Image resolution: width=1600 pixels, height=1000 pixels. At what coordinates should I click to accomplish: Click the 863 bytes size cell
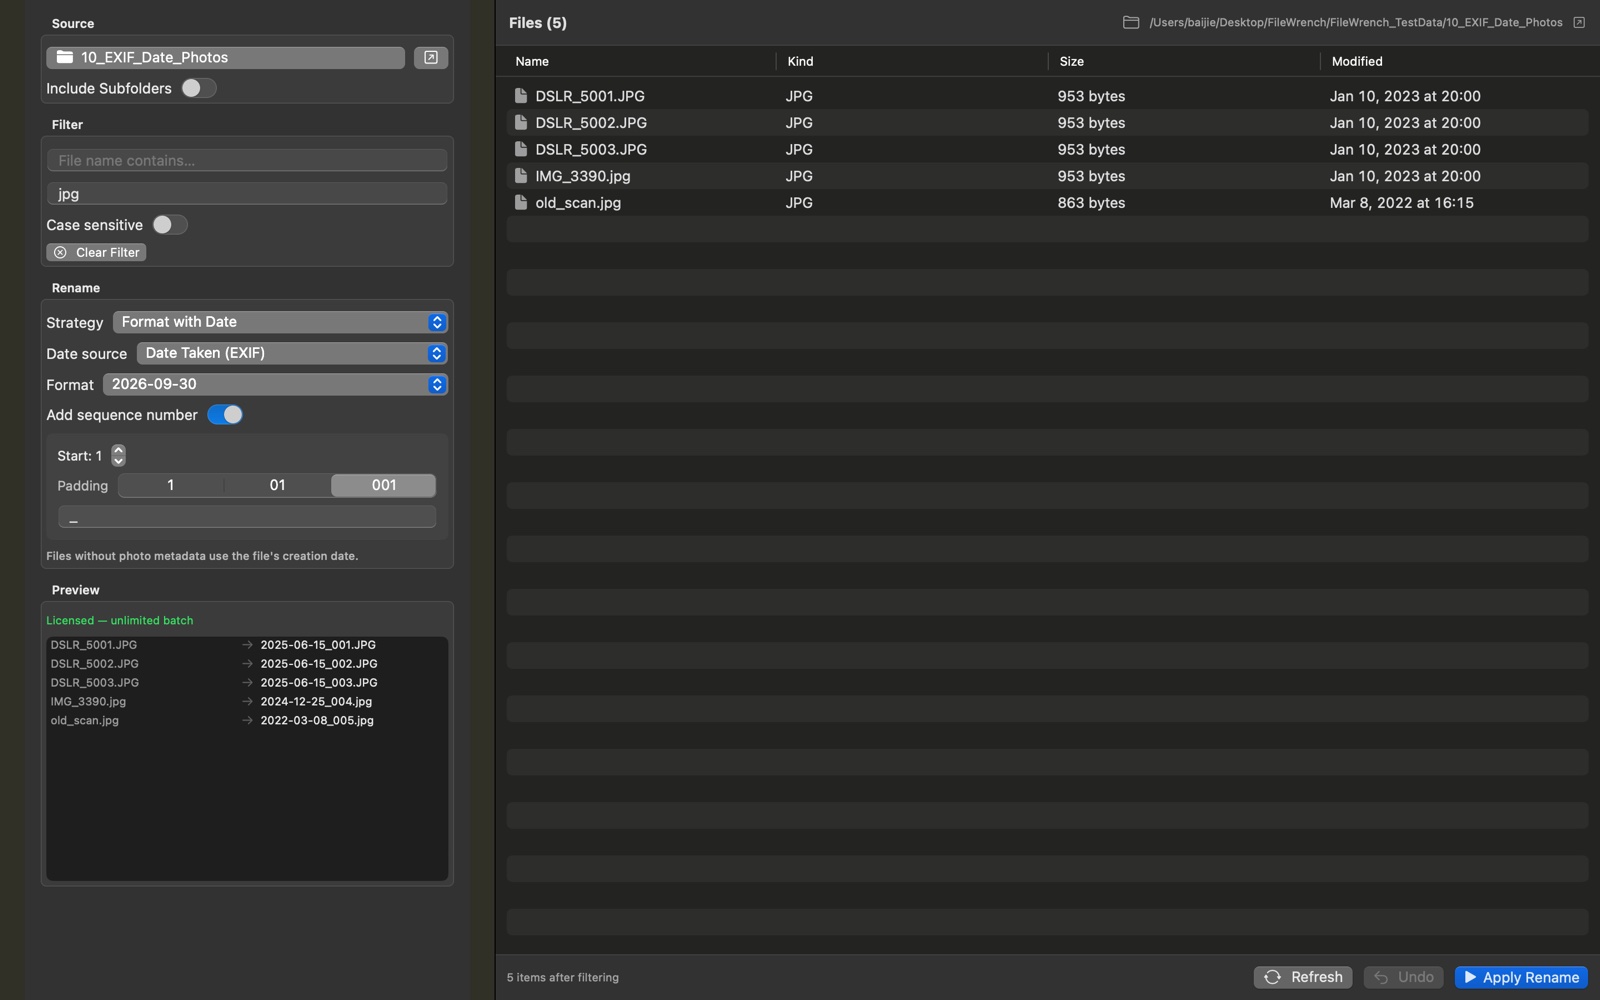[1091, 203]
